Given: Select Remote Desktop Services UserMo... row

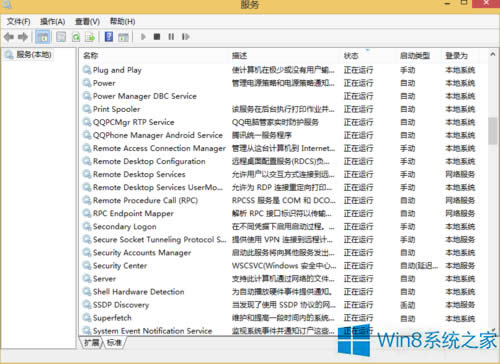Looking at the screenshot, I should (x=279, y=187).
